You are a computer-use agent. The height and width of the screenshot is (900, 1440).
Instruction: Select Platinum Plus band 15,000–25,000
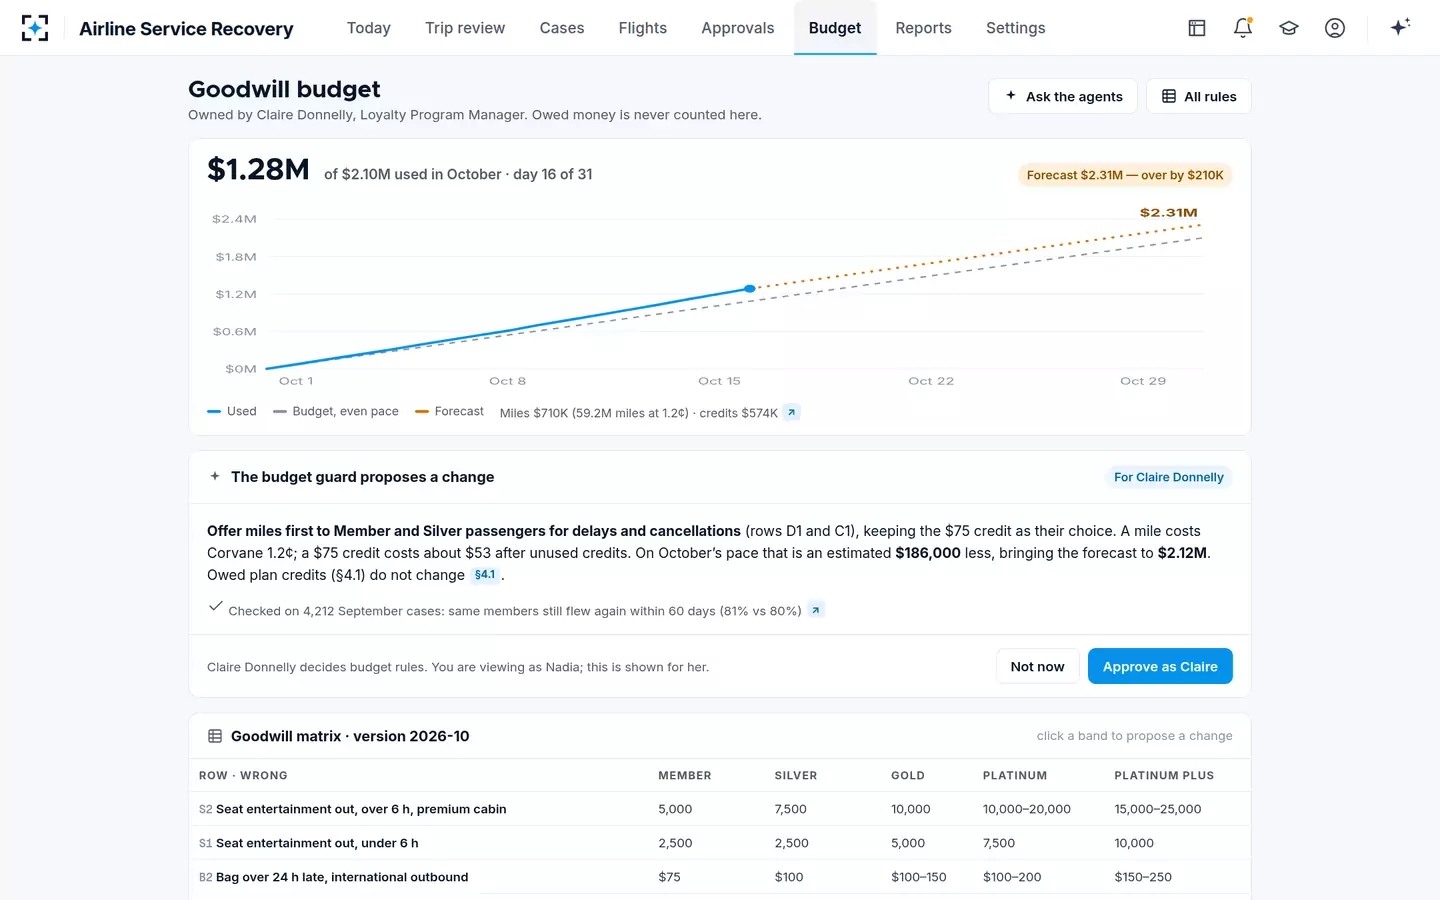1158,809
